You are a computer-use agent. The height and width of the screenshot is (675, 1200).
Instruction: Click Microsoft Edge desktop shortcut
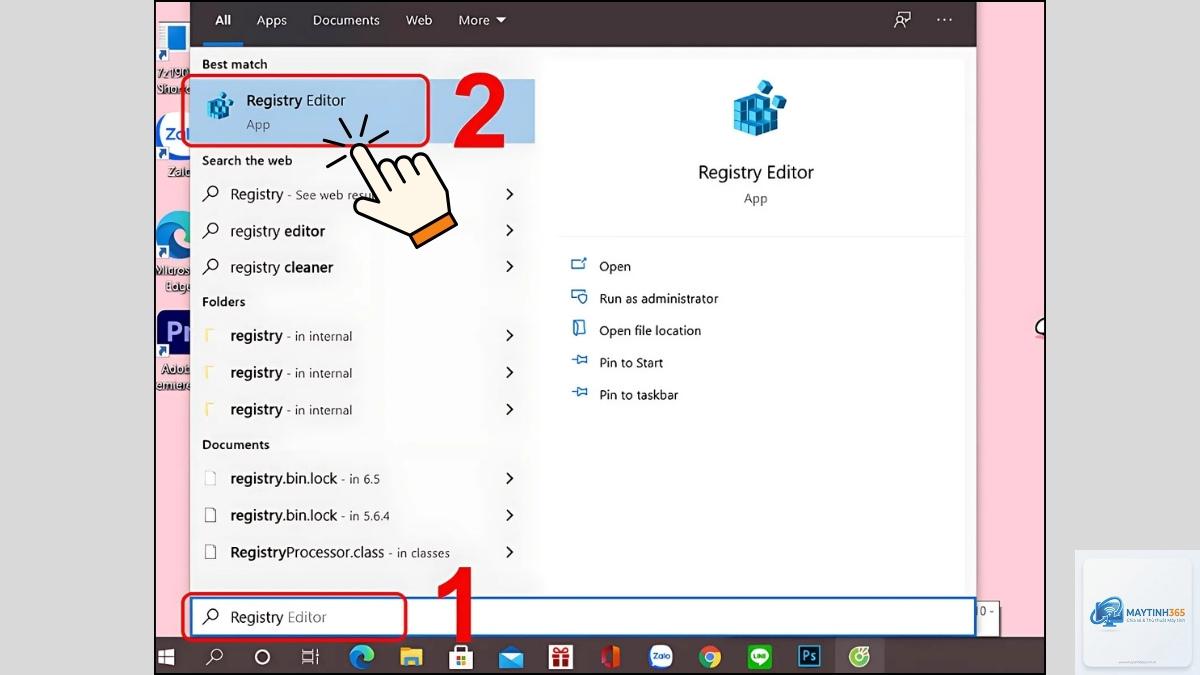(173, 252)
